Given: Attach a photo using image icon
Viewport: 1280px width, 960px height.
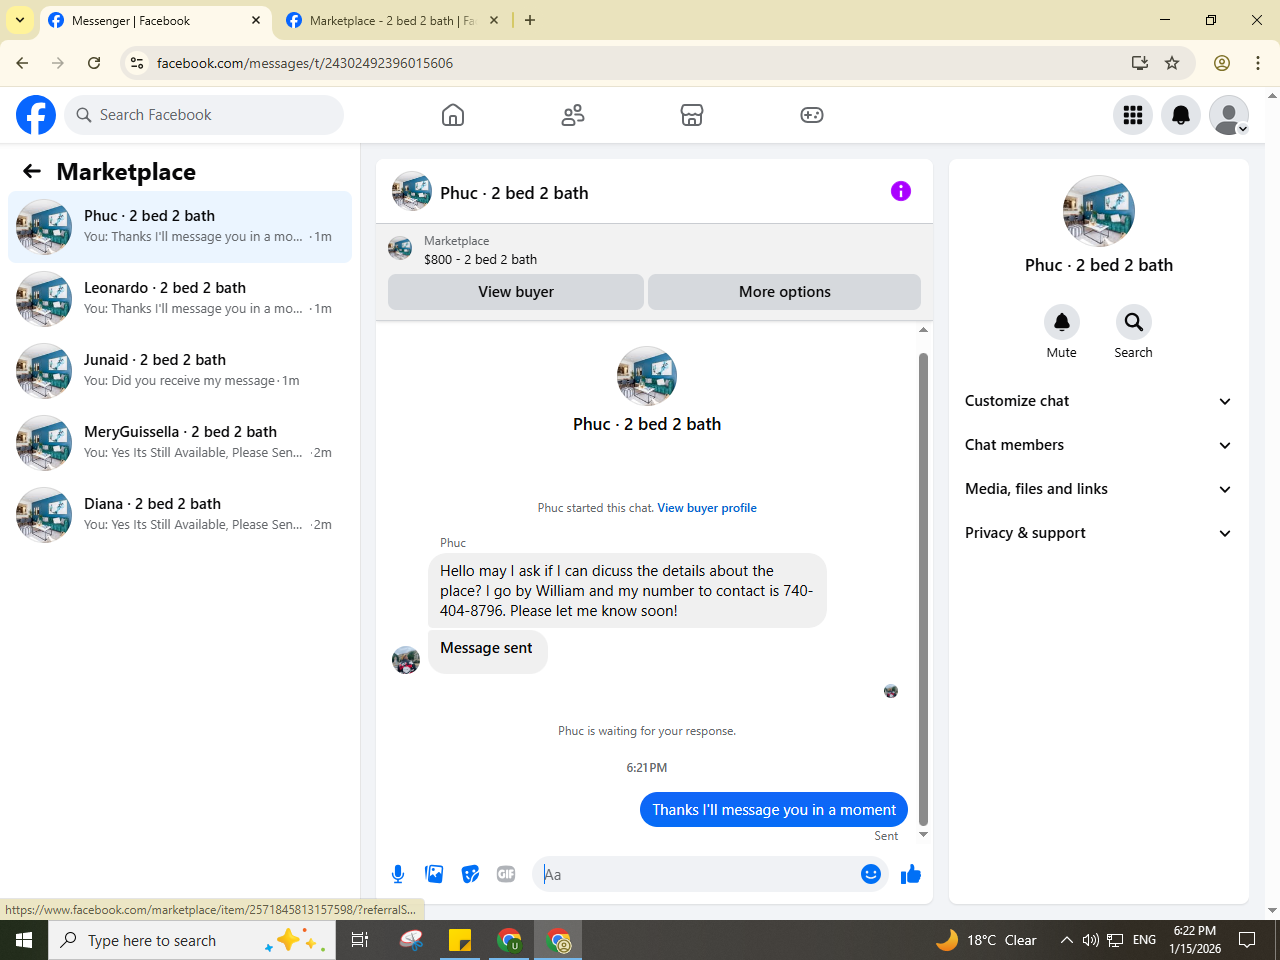Looking at the screenshot, I should (x=434, y=874).
